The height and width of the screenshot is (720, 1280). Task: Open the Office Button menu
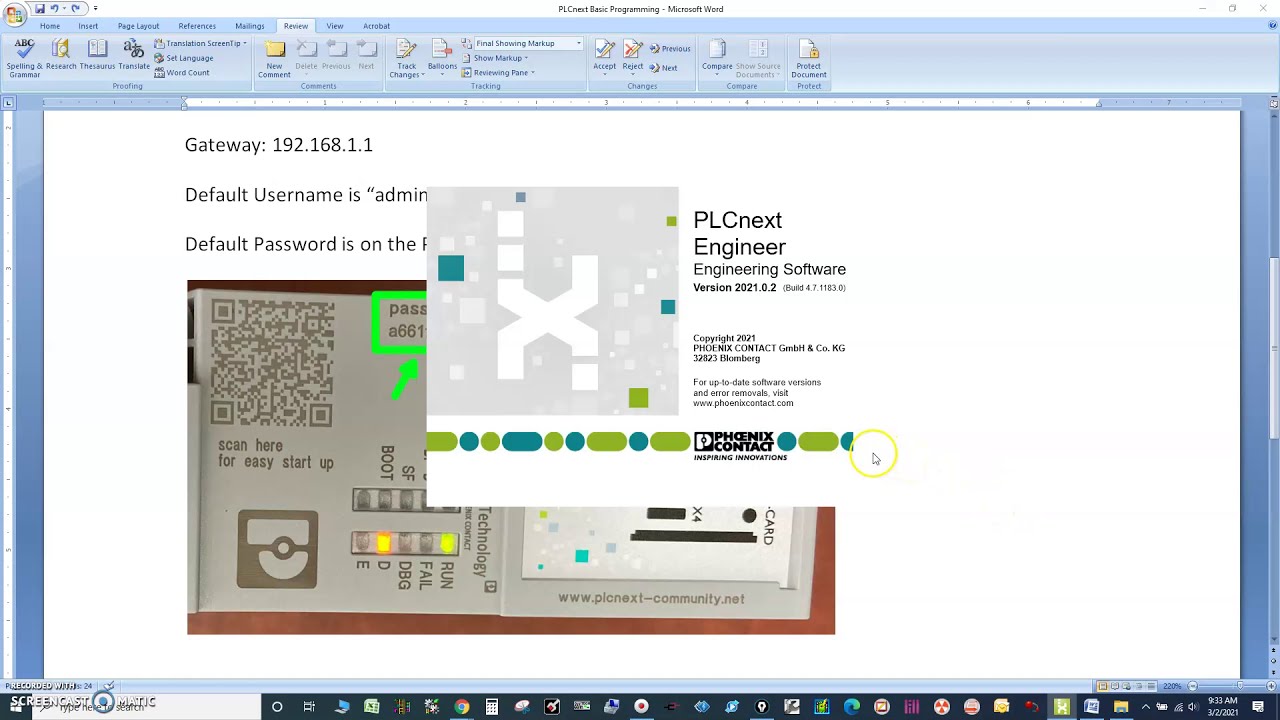coord(15,13)
